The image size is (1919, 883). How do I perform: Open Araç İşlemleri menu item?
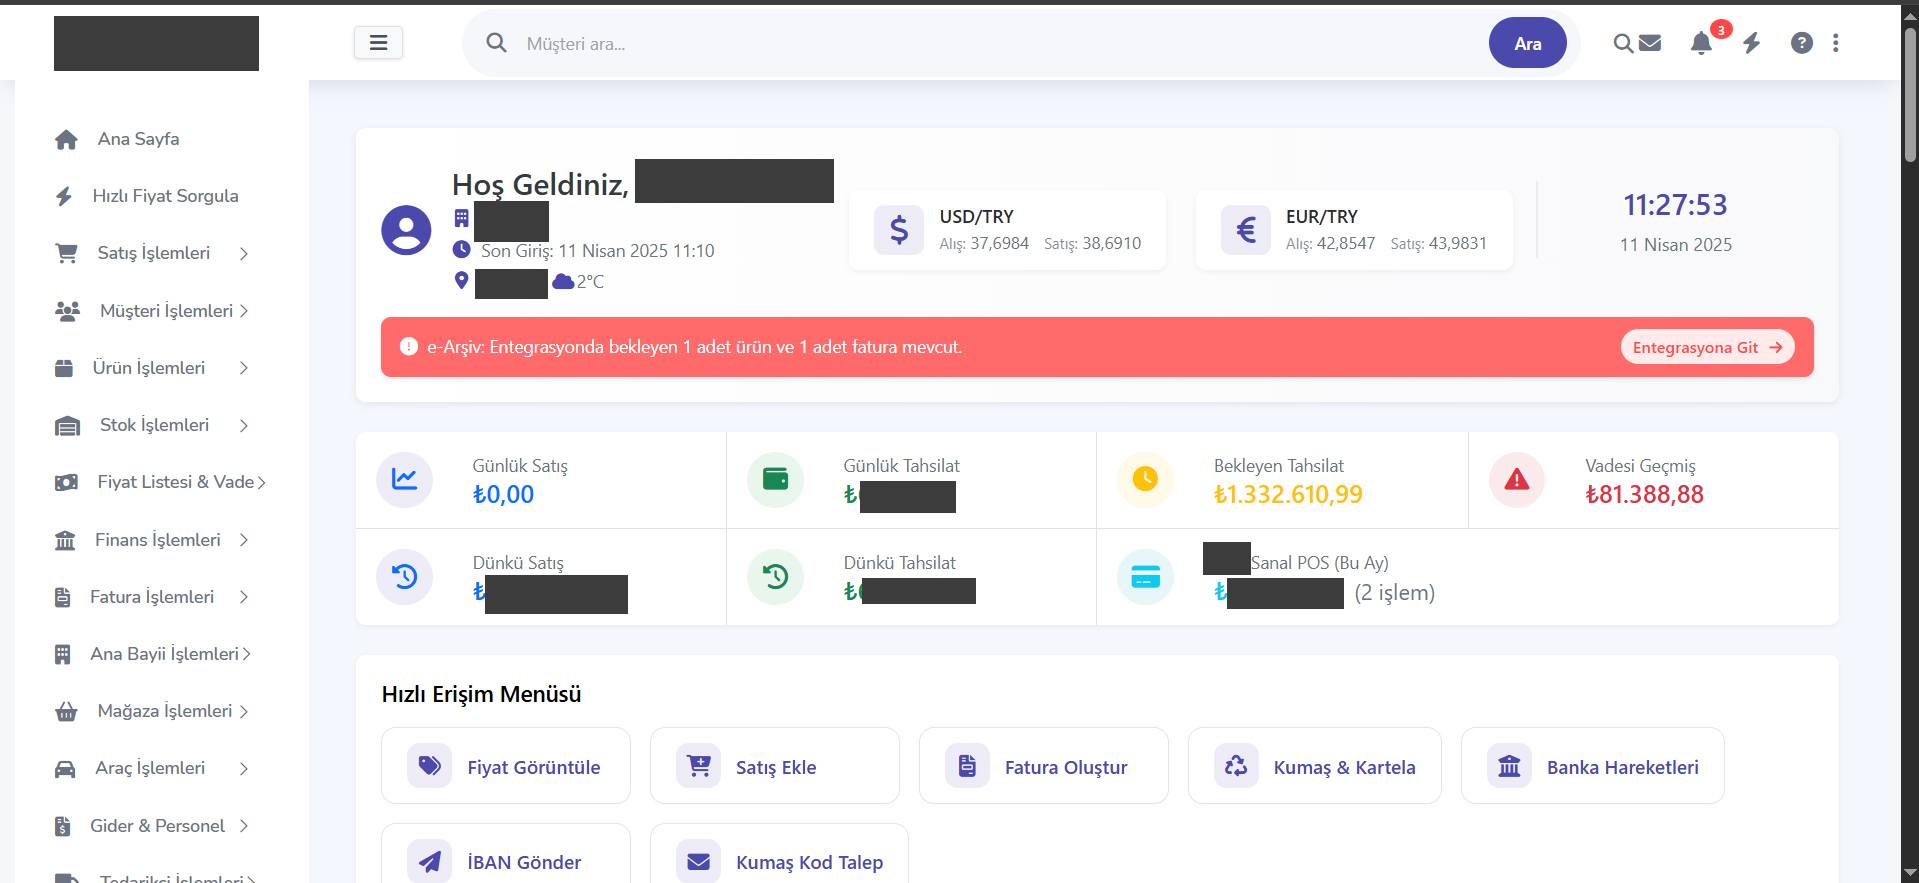coord(152,768)
